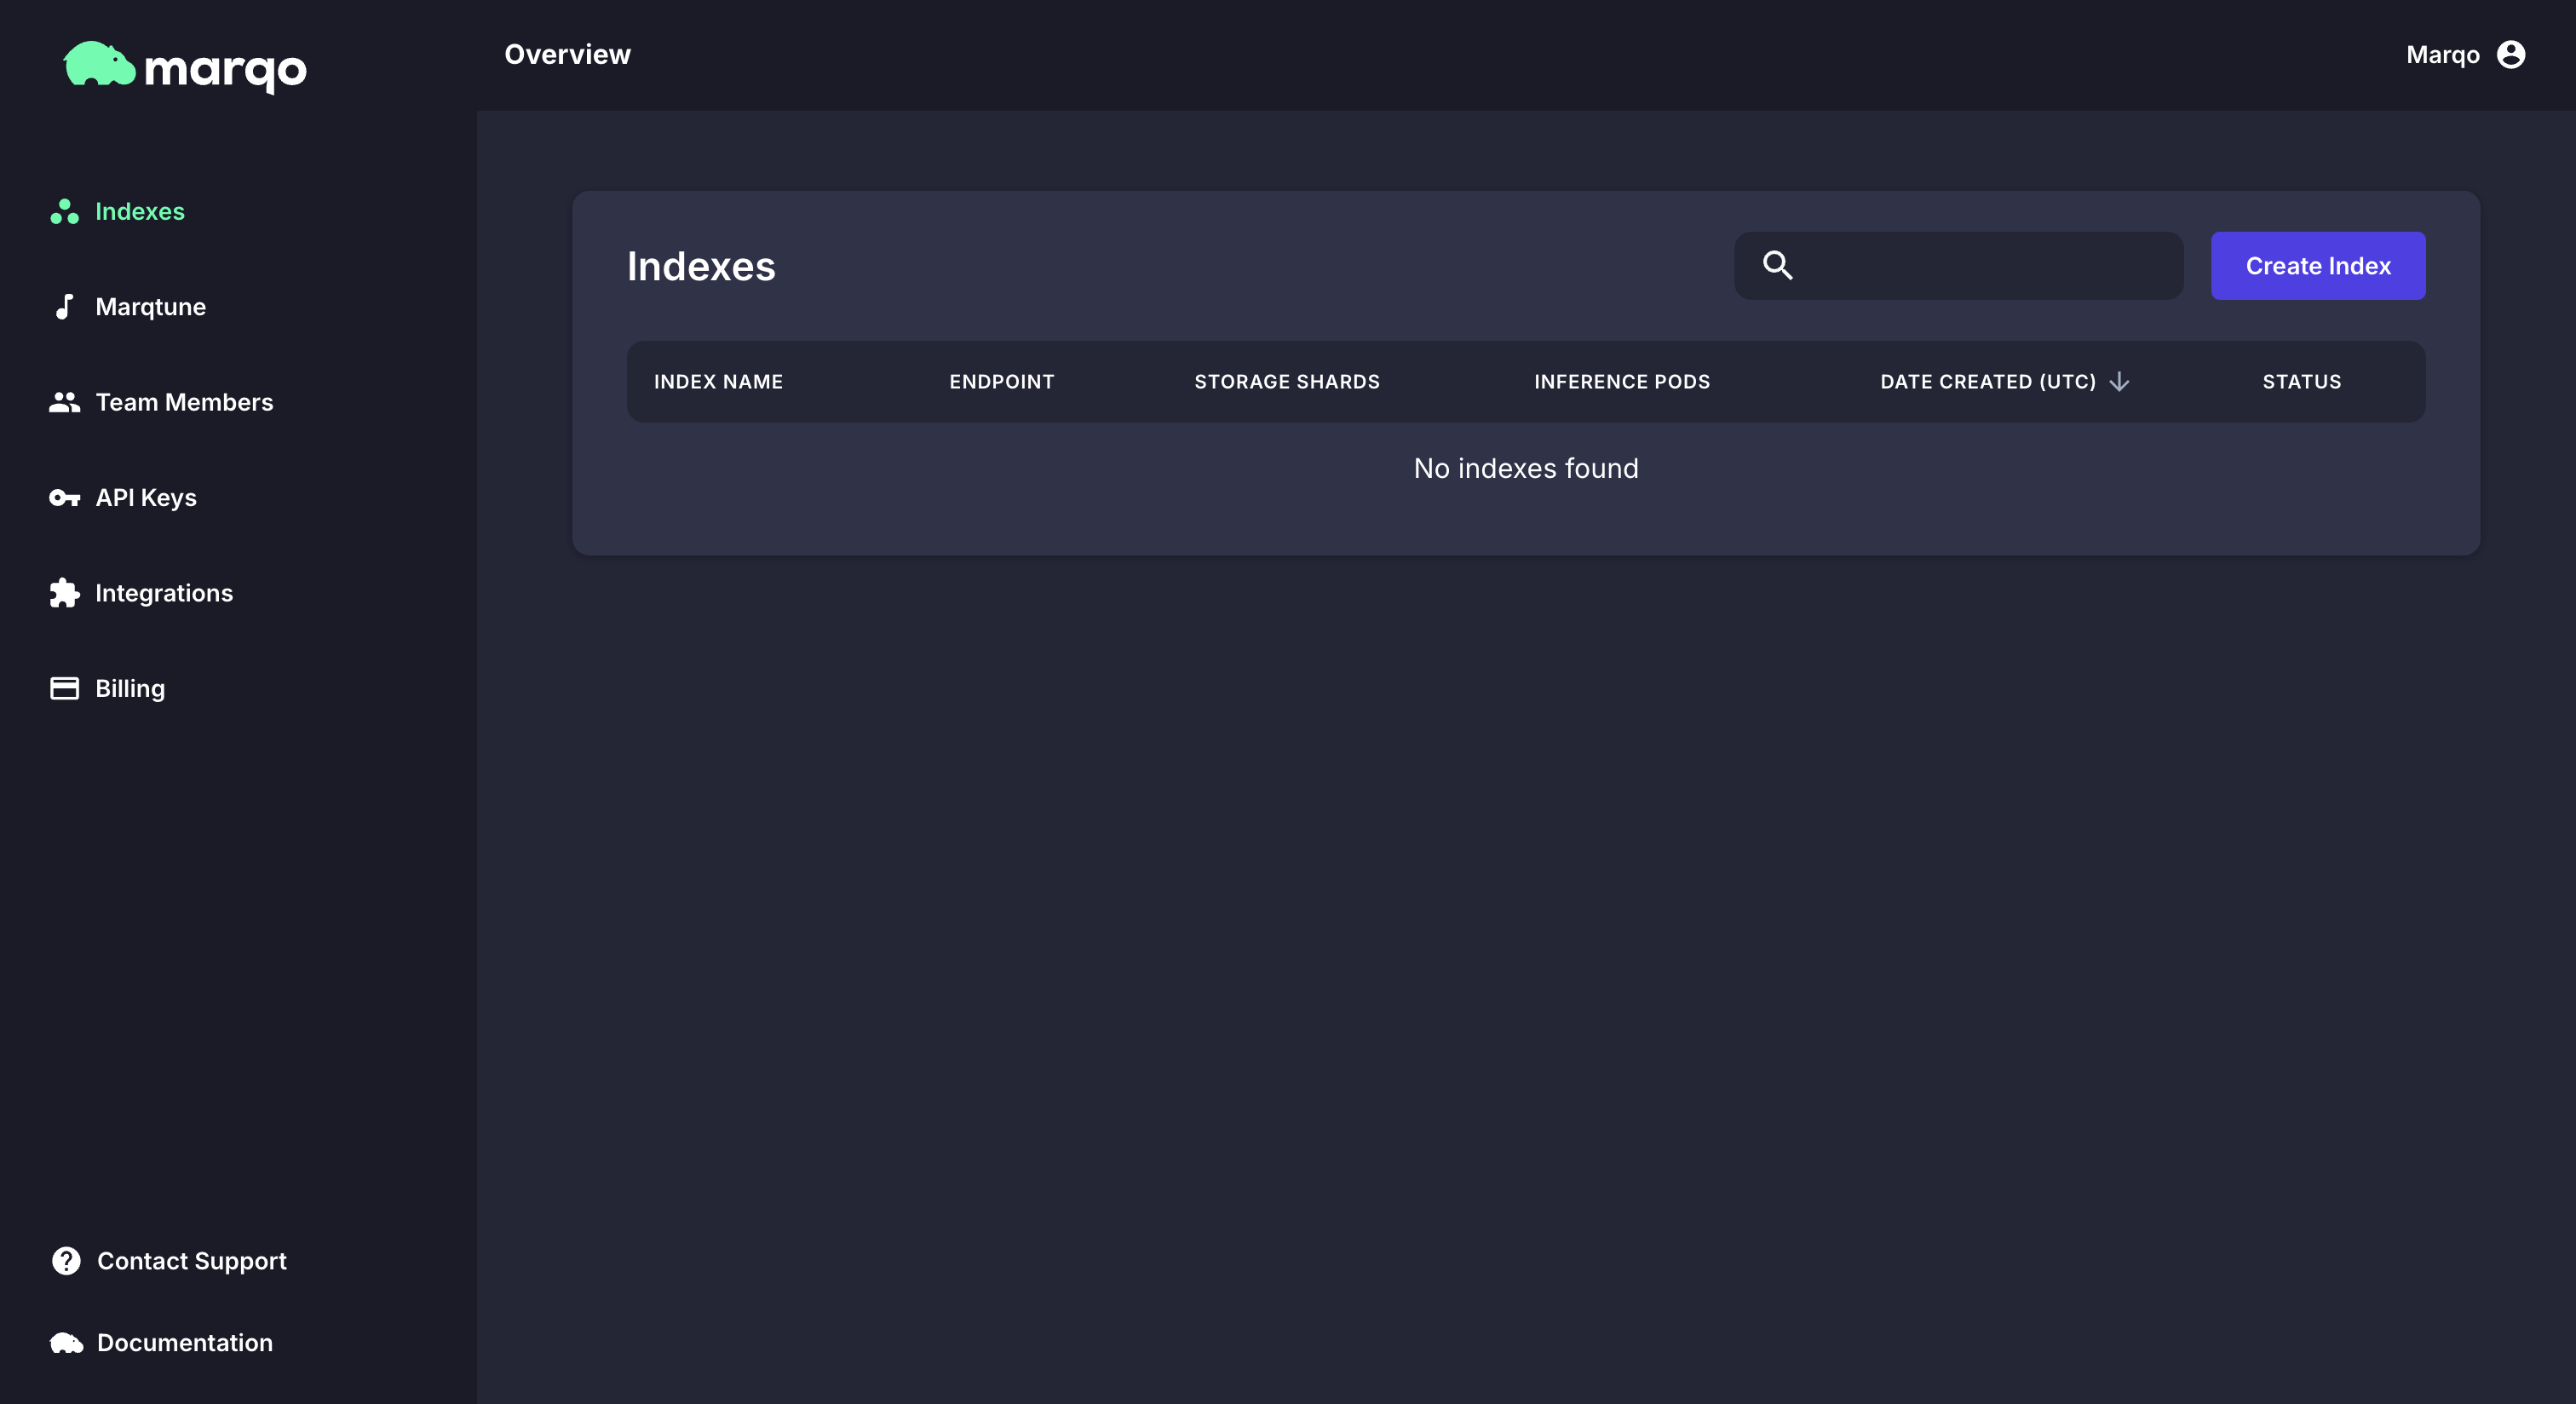Click the Indexes three-dots icon
This screenshot has height=1404, width=2576.
64,212
